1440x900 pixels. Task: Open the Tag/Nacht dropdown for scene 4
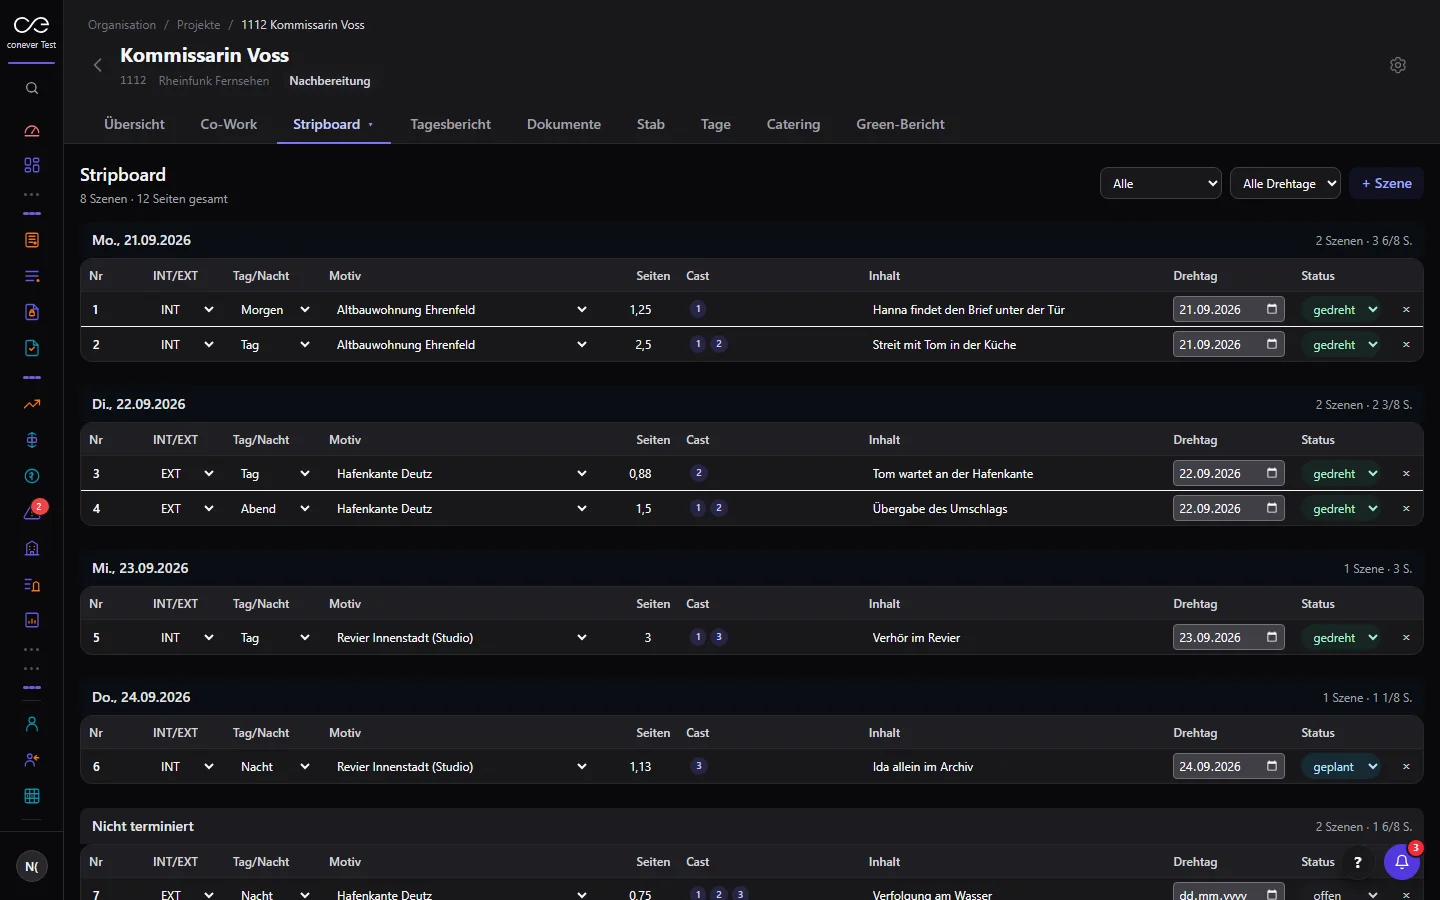pos(275,509)
